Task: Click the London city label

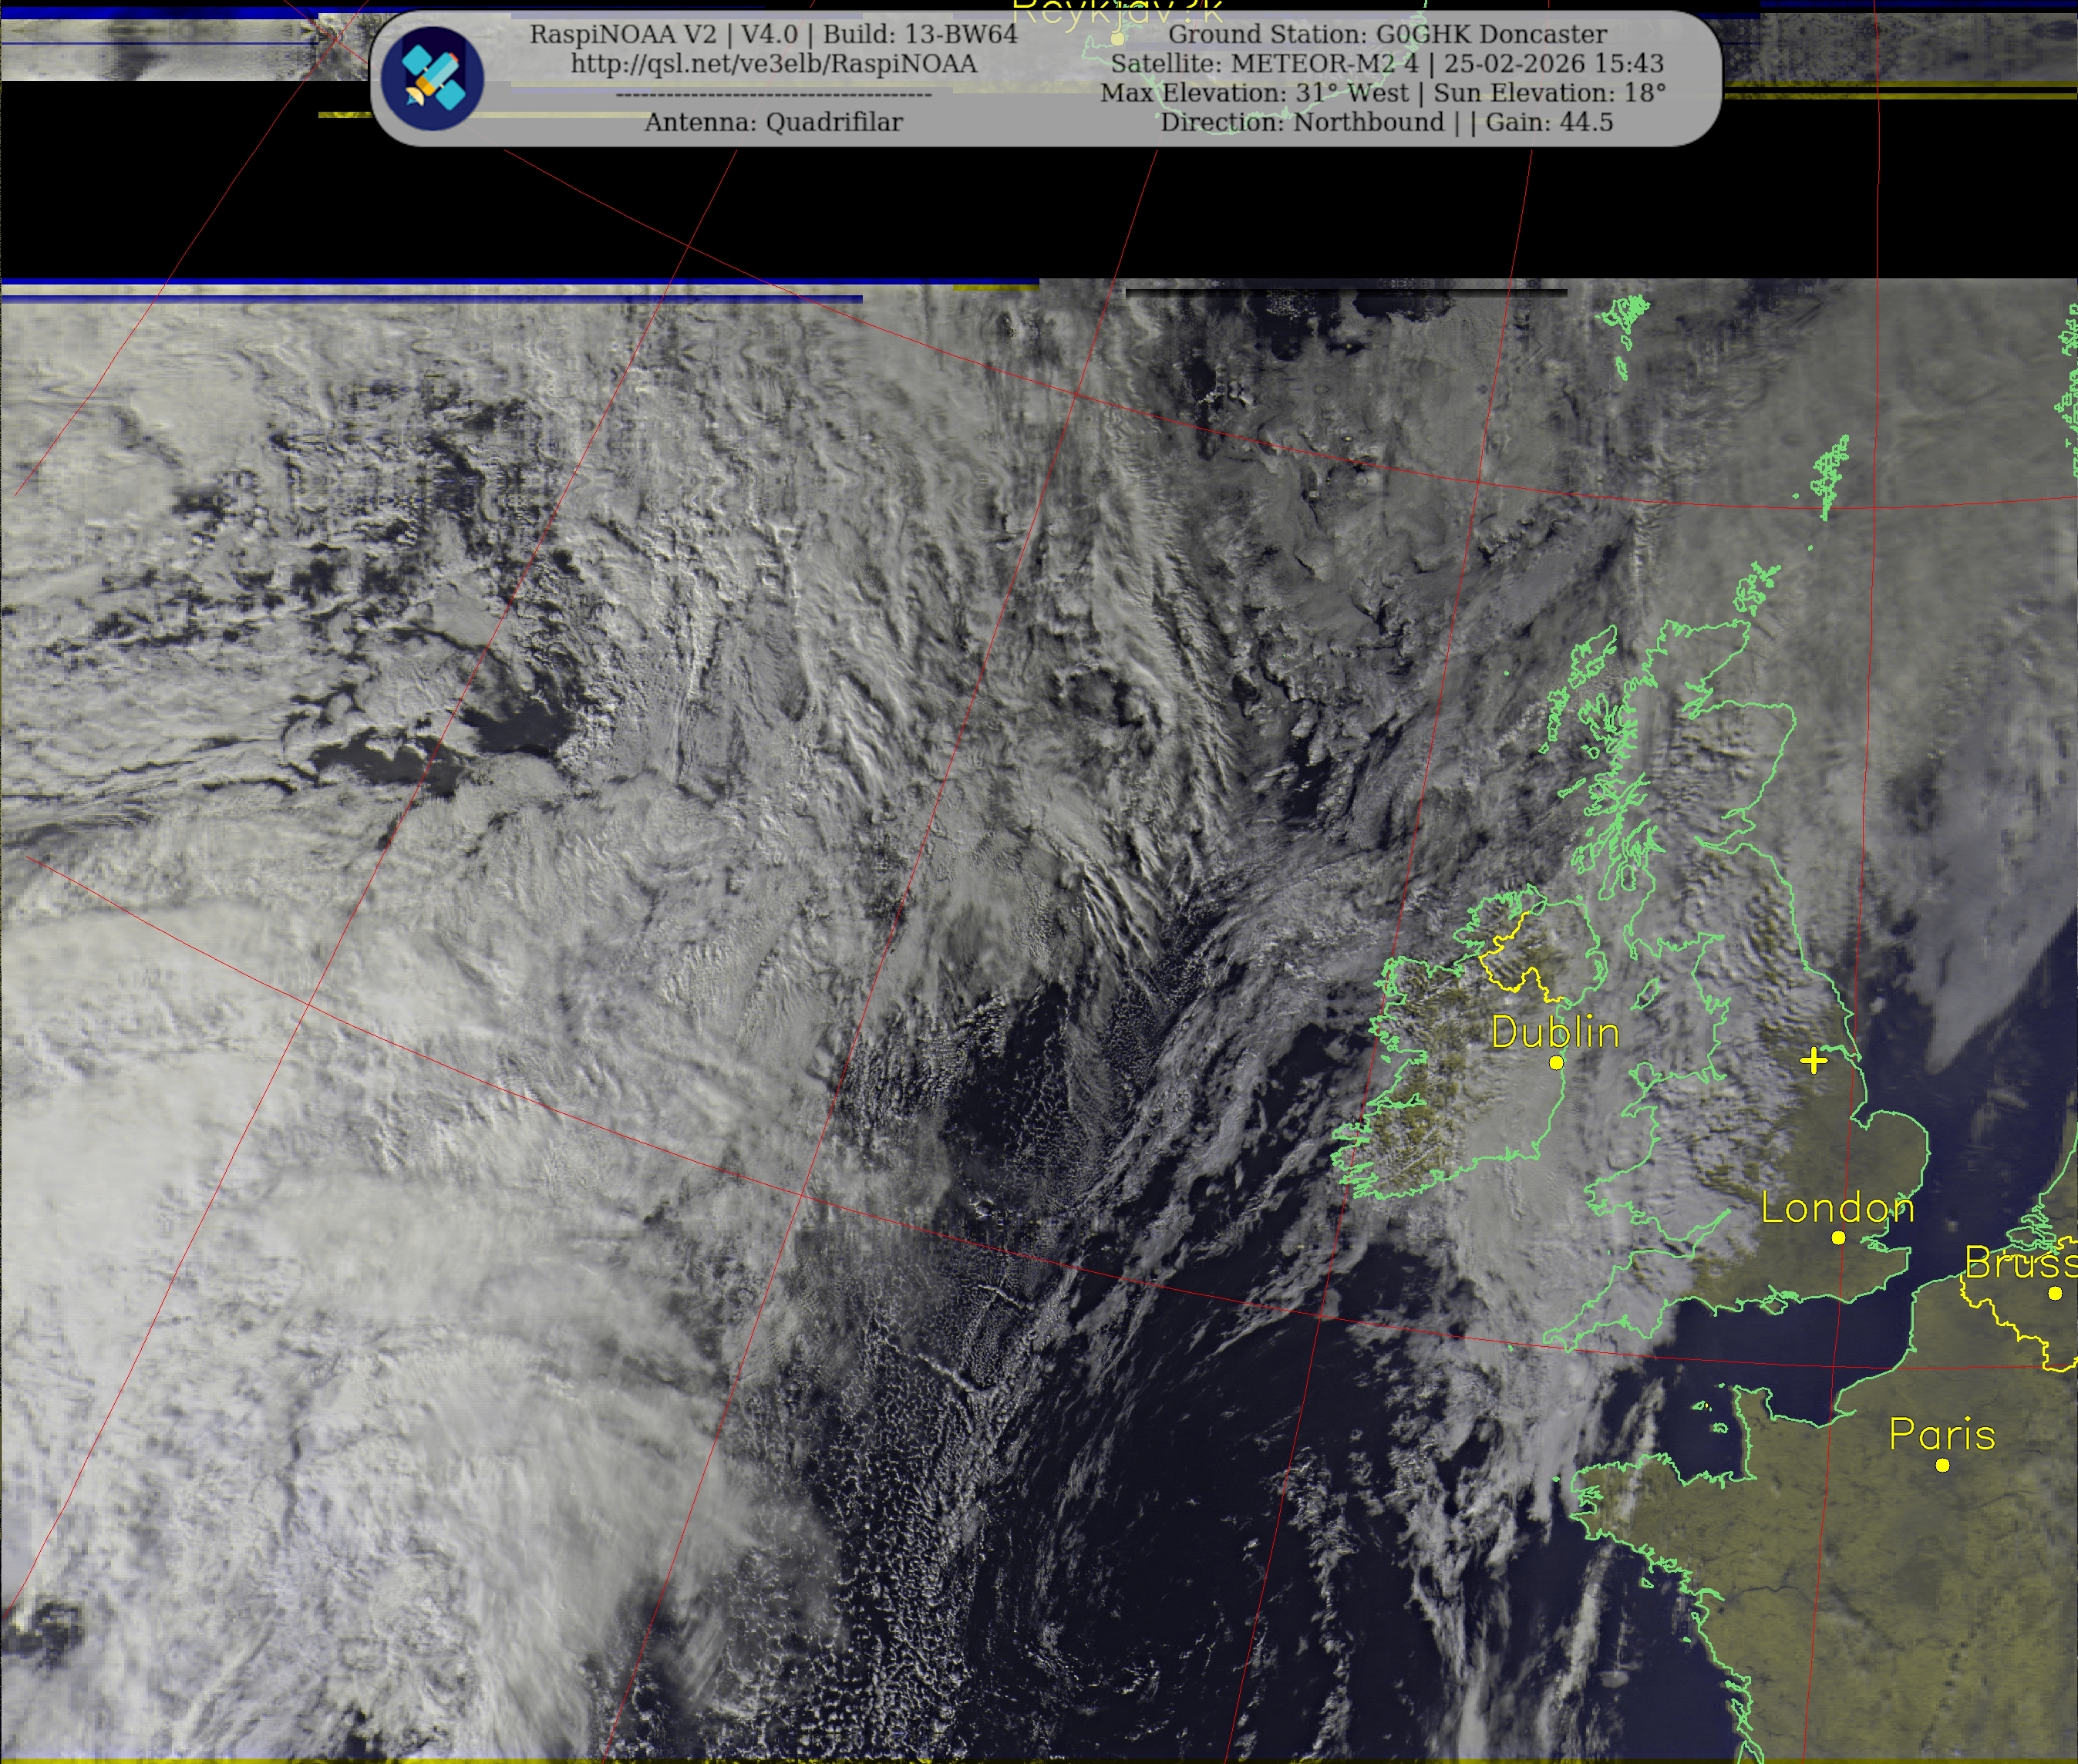Action: pyautogui.click(x=1837, y=1208)
